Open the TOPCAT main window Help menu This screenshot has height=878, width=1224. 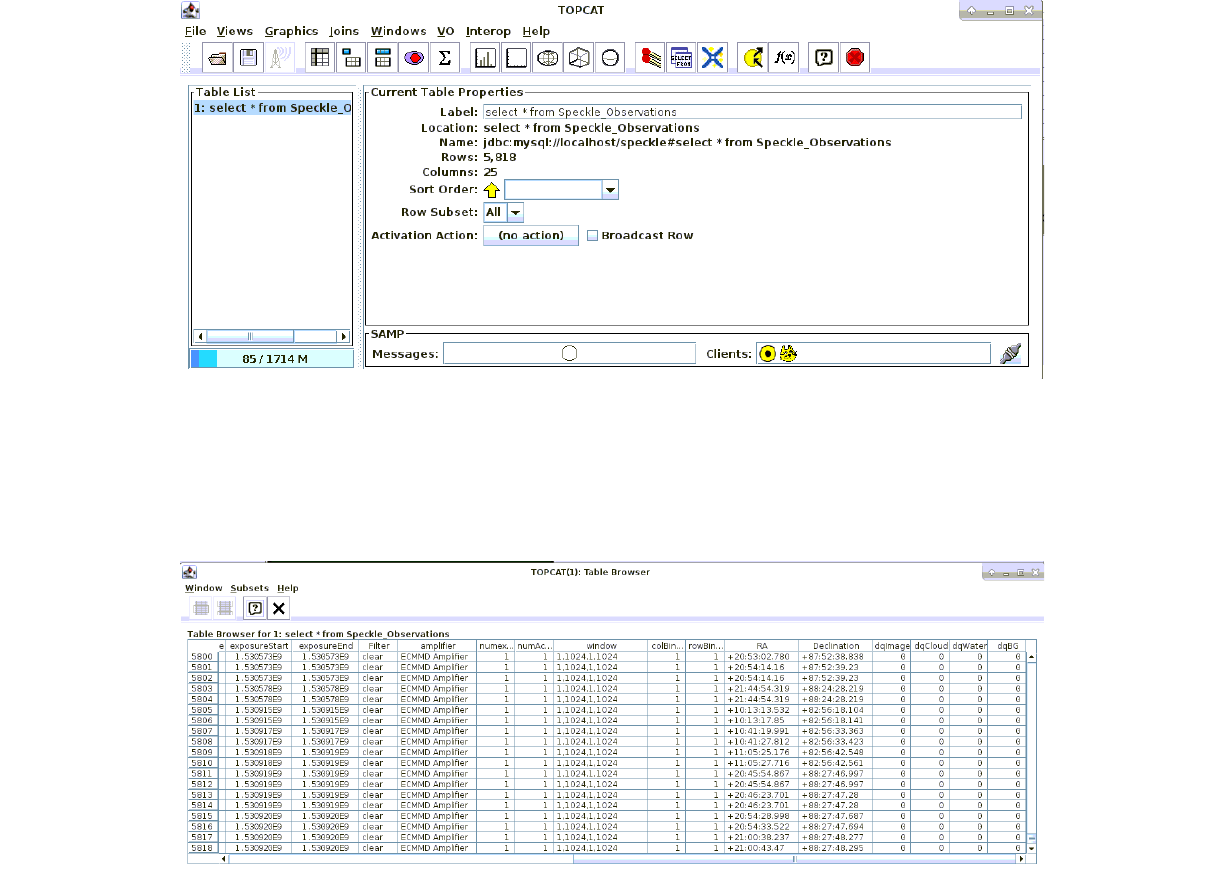click(536, 31)
